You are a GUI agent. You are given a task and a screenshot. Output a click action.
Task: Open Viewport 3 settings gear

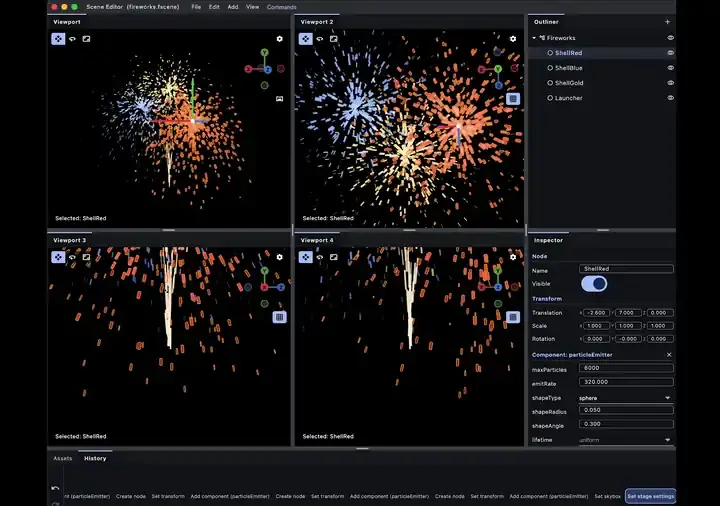coord(280,257)
